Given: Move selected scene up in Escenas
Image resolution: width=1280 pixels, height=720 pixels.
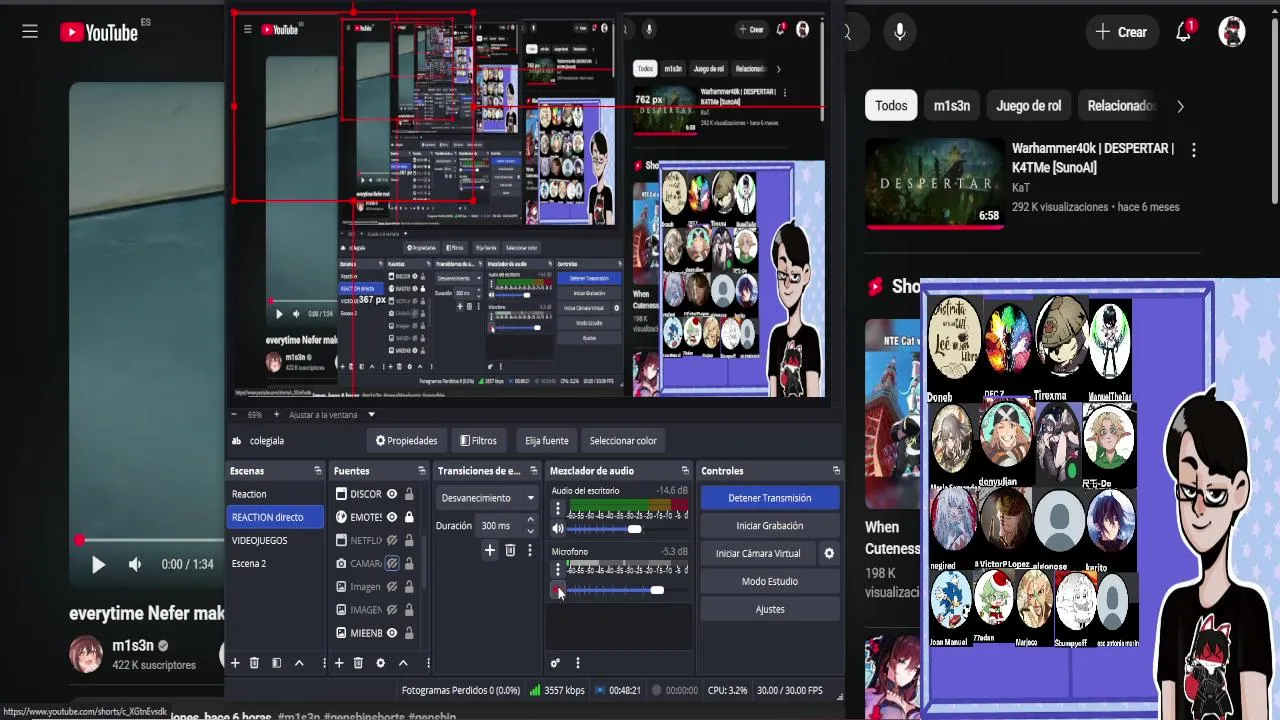Looking at the screenshot, I should click(x=298, y=663).
